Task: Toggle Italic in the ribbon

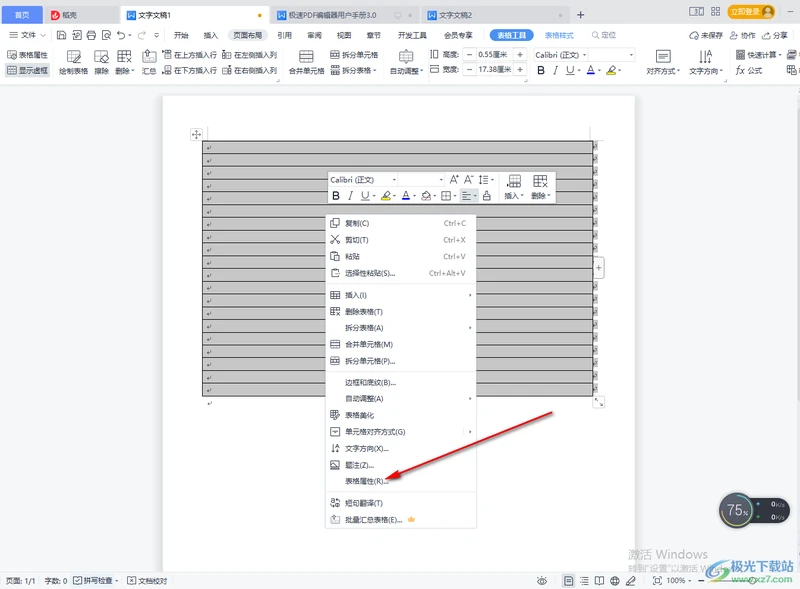Action: pyautogui.click(x=555, y=70)
